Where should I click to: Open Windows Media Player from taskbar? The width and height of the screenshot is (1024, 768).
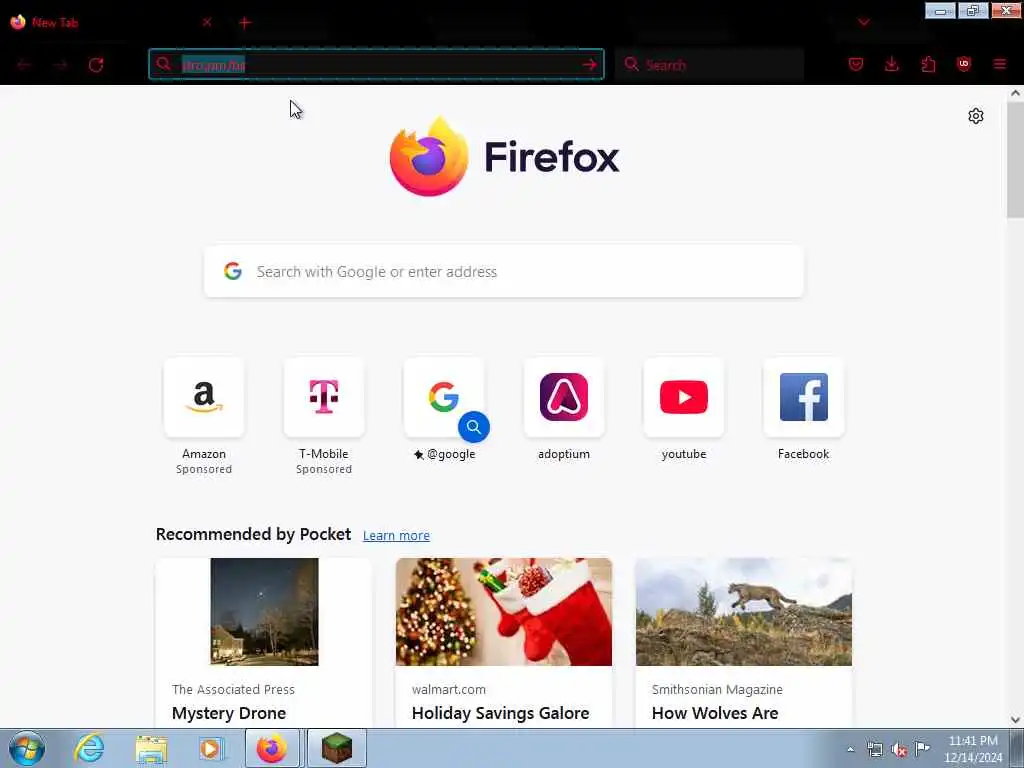pyautogui.click(x=210, y=748)
